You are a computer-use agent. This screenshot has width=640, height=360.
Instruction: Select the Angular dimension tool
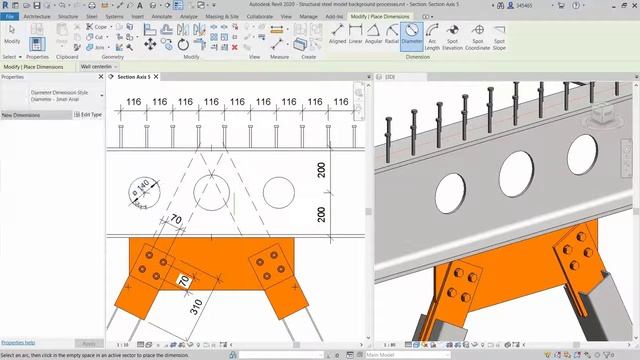coord(373,34)
